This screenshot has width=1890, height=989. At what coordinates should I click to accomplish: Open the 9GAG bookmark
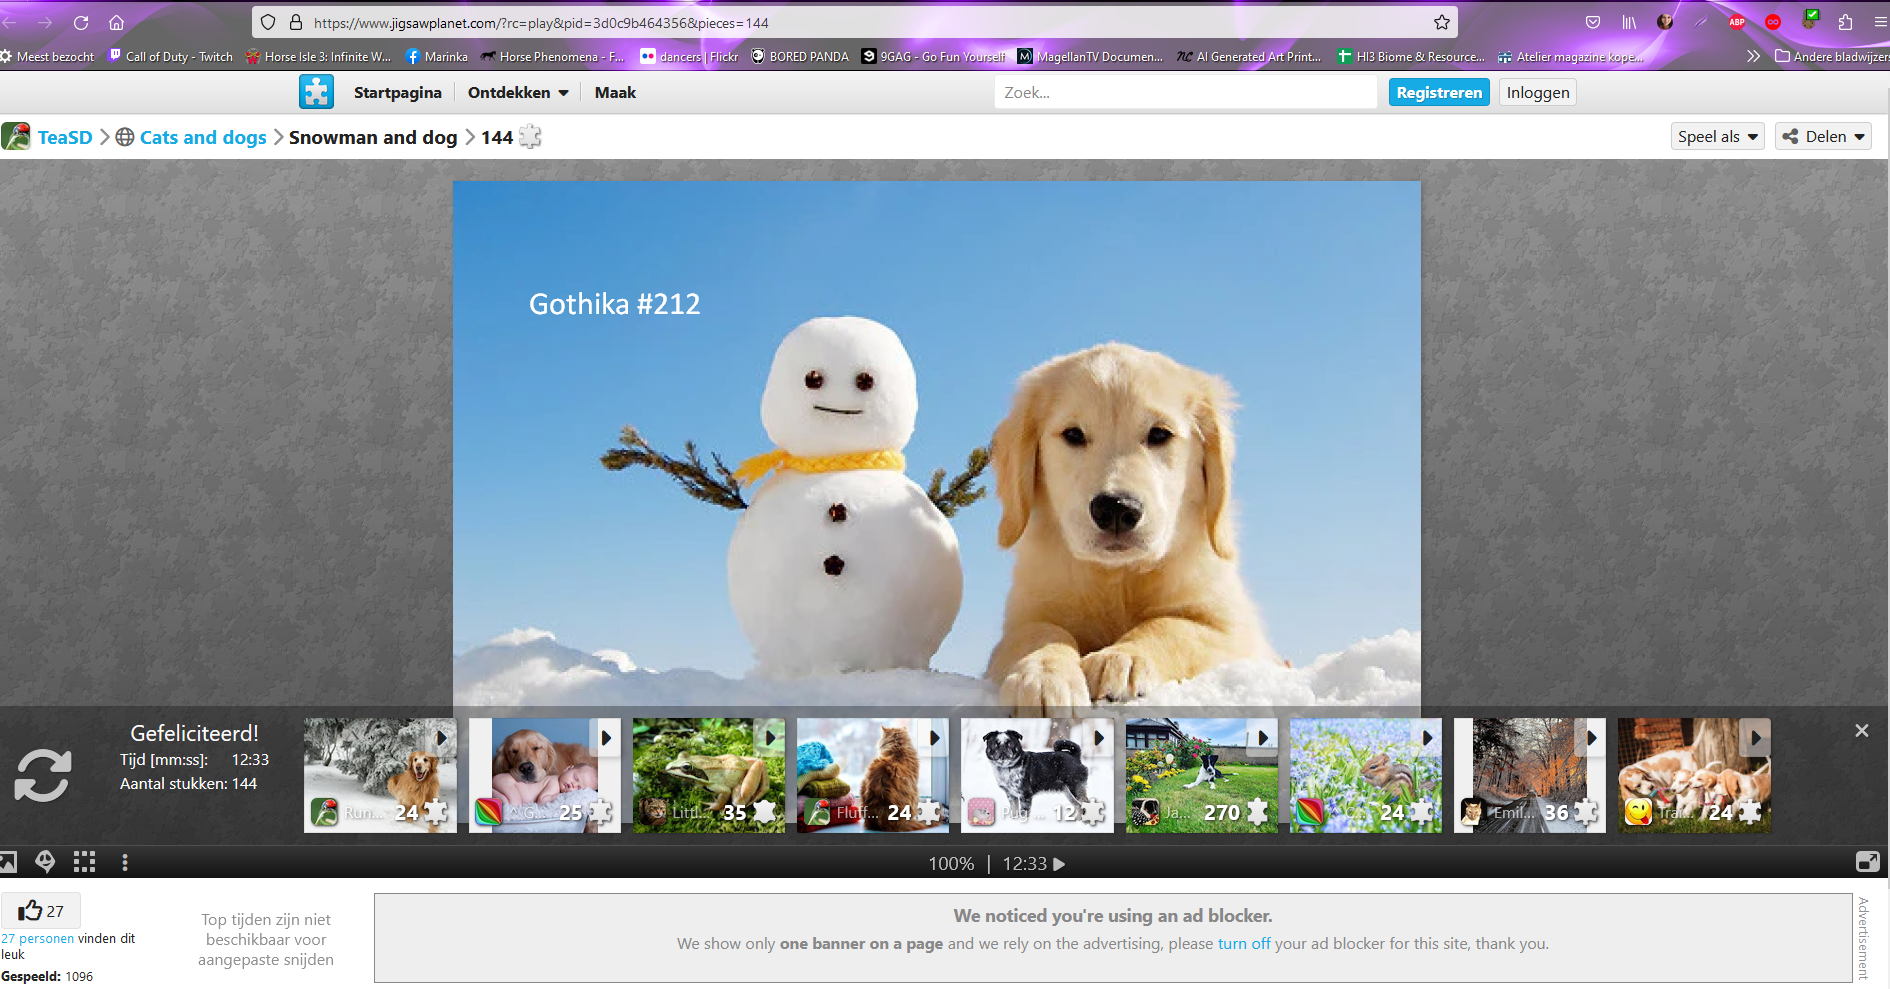(x=934, y=56)
